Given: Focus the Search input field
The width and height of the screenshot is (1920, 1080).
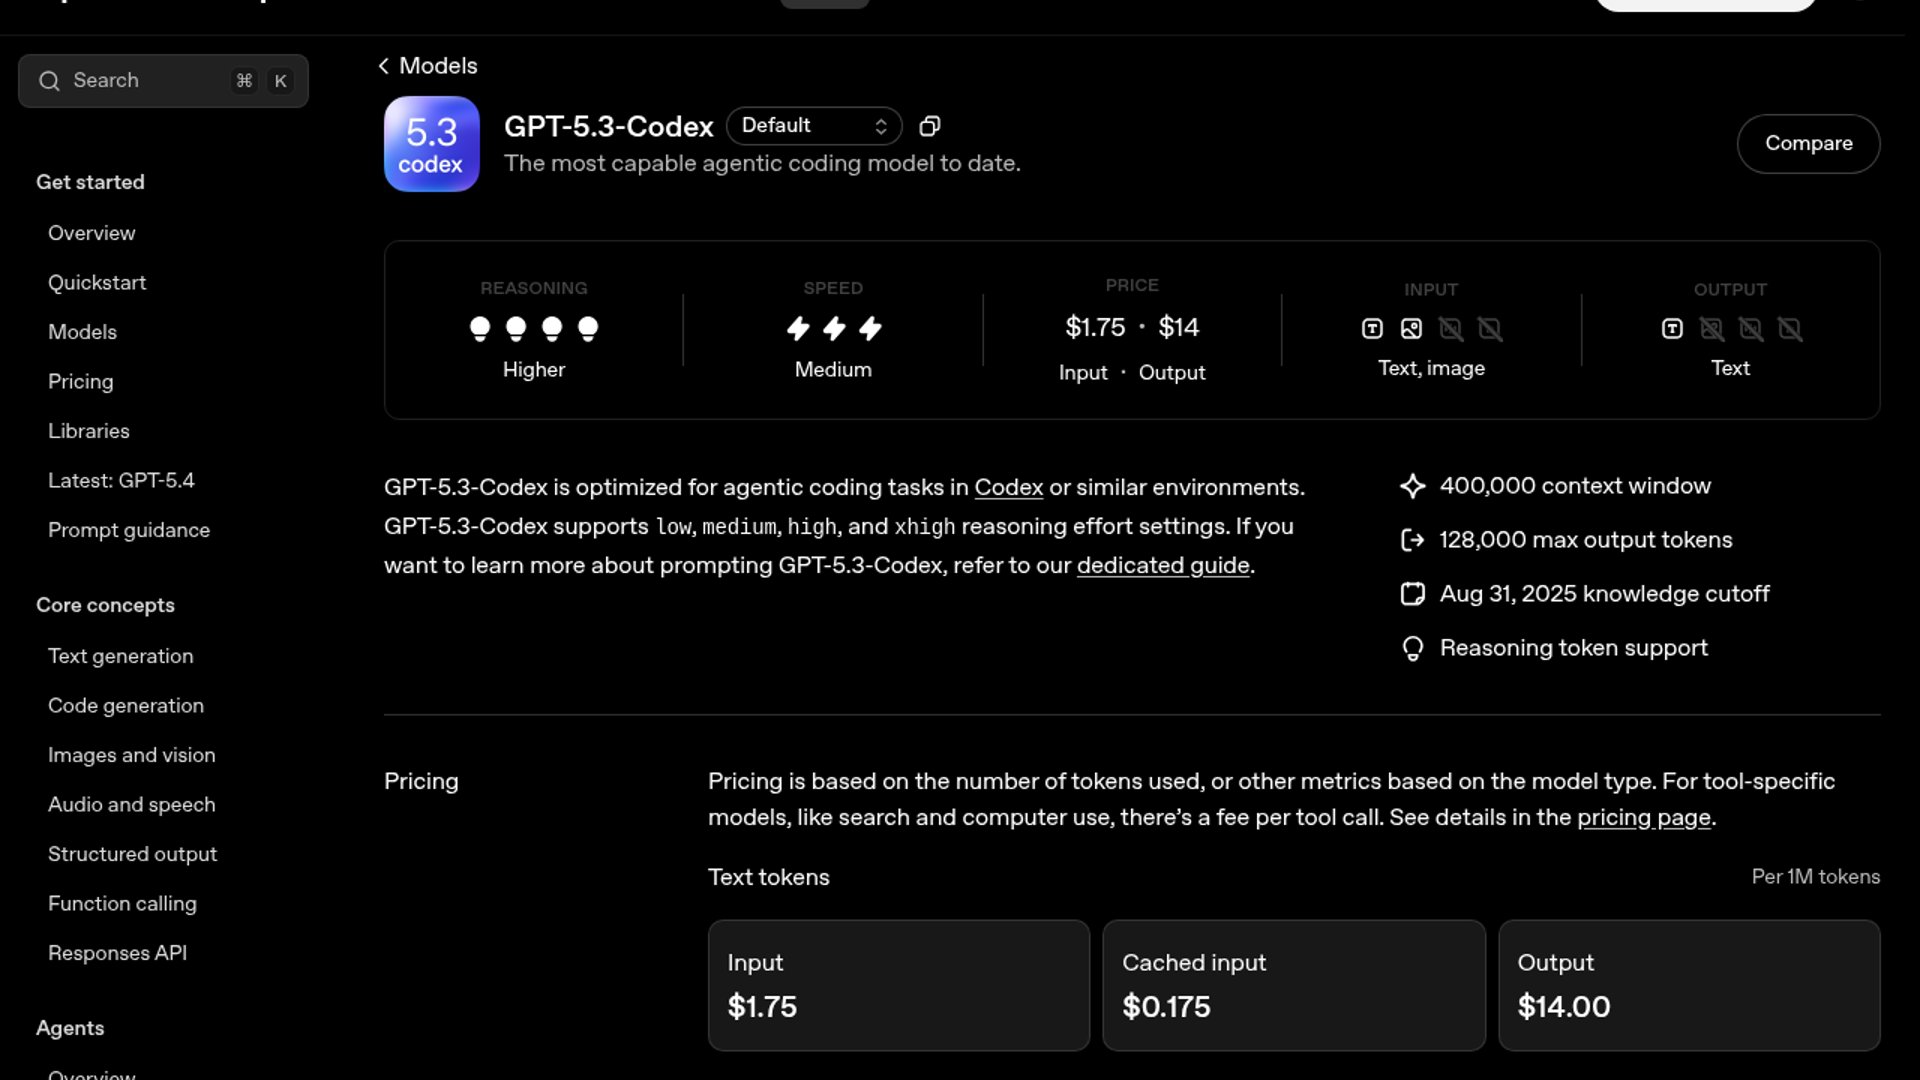Looking at the screenshot, I should (150, 81).
